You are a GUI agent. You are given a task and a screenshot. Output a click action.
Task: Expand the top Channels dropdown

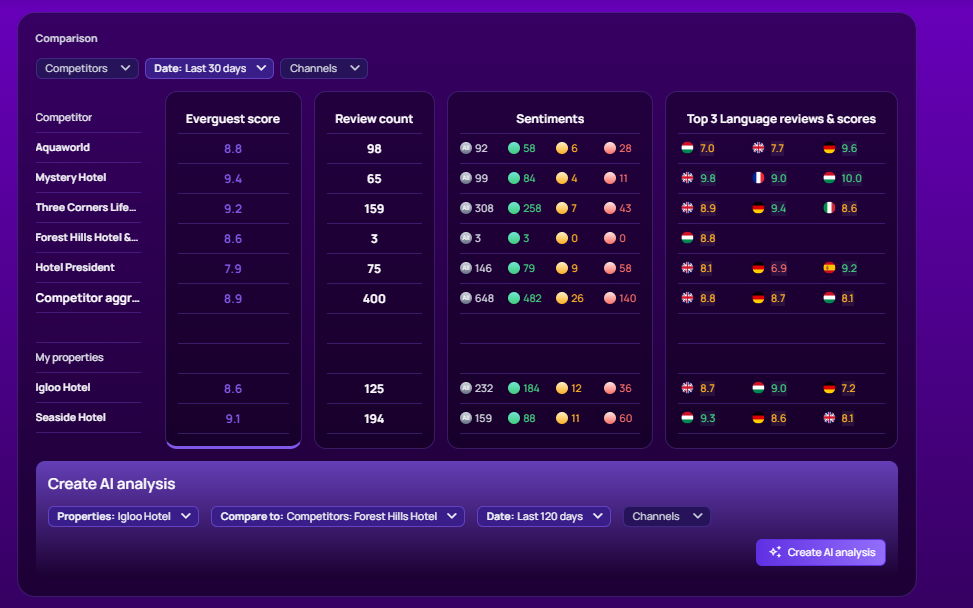324,68
